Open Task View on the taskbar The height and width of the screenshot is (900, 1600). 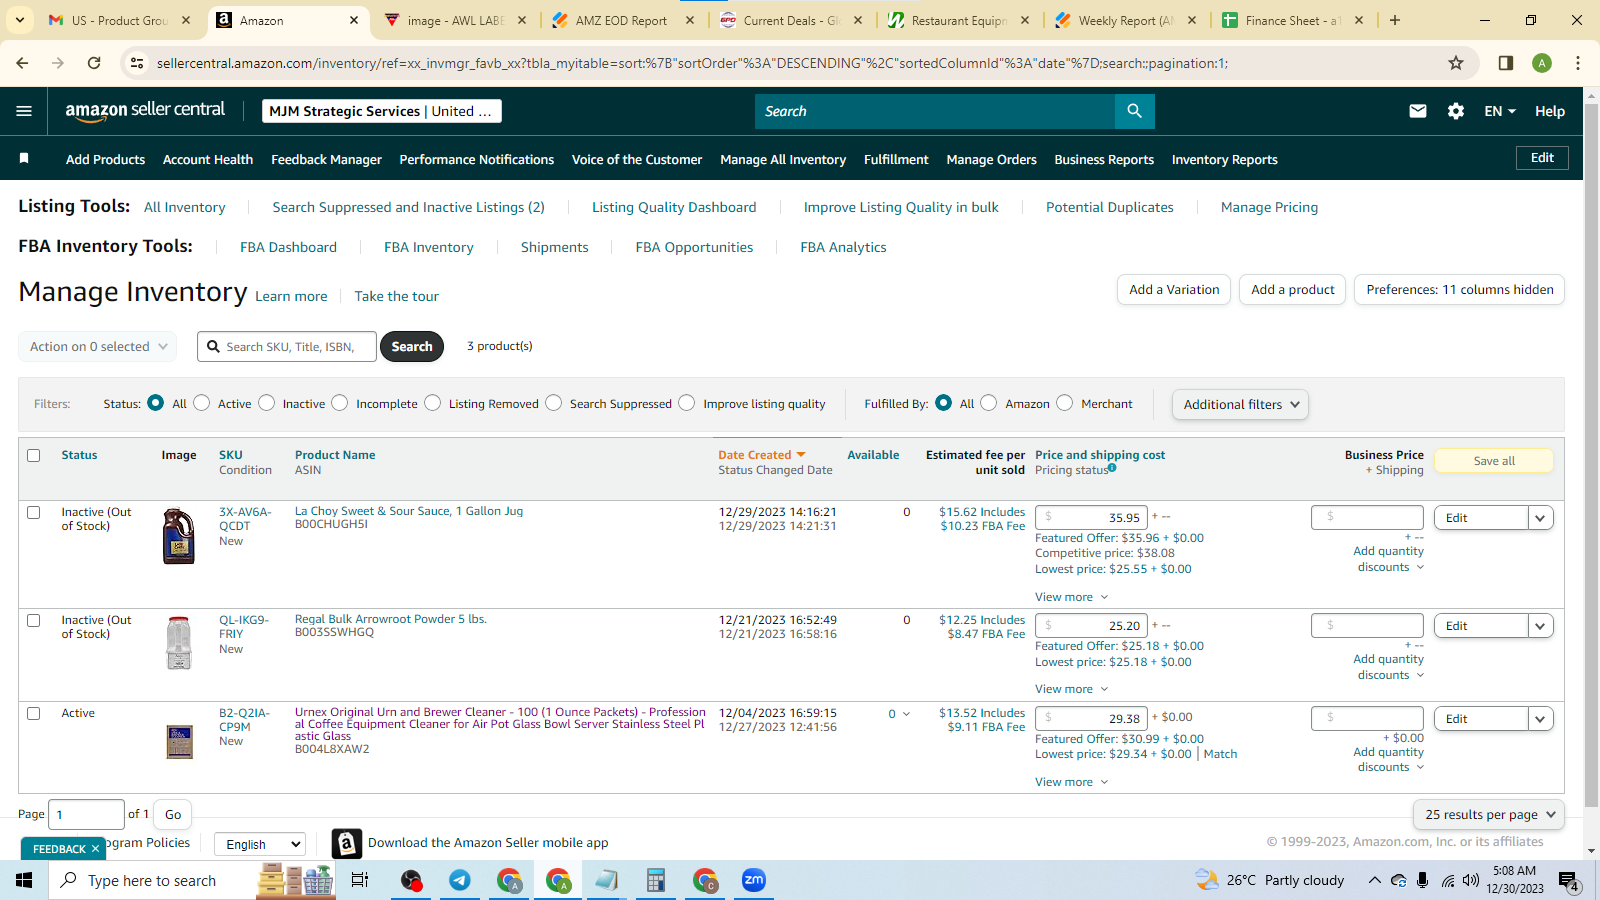360,880
